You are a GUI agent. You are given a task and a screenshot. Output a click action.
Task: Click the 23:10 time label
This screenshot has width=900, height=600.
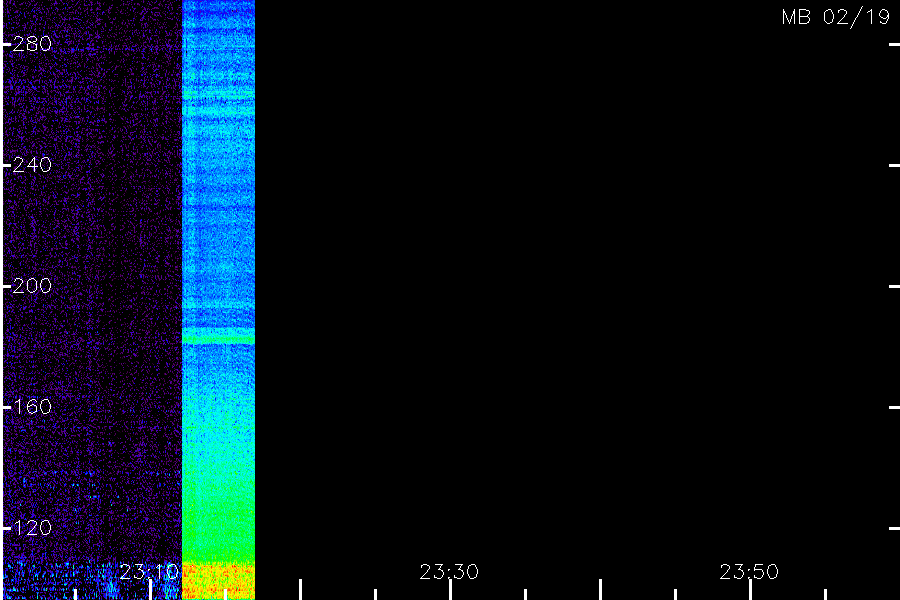(149, 572)
